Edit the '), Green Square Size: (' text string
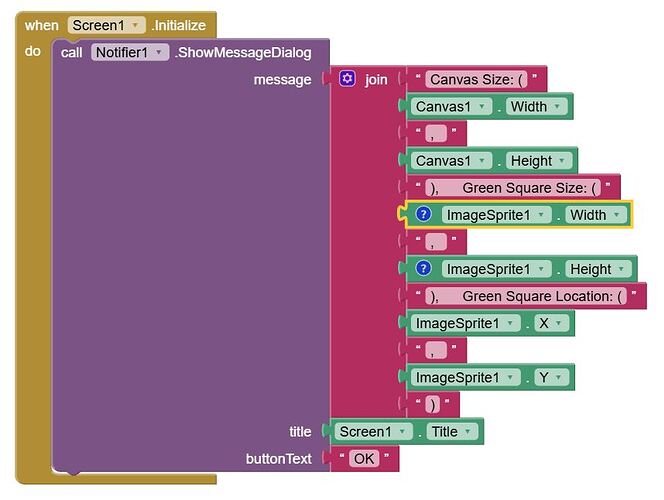 (513, 188)
